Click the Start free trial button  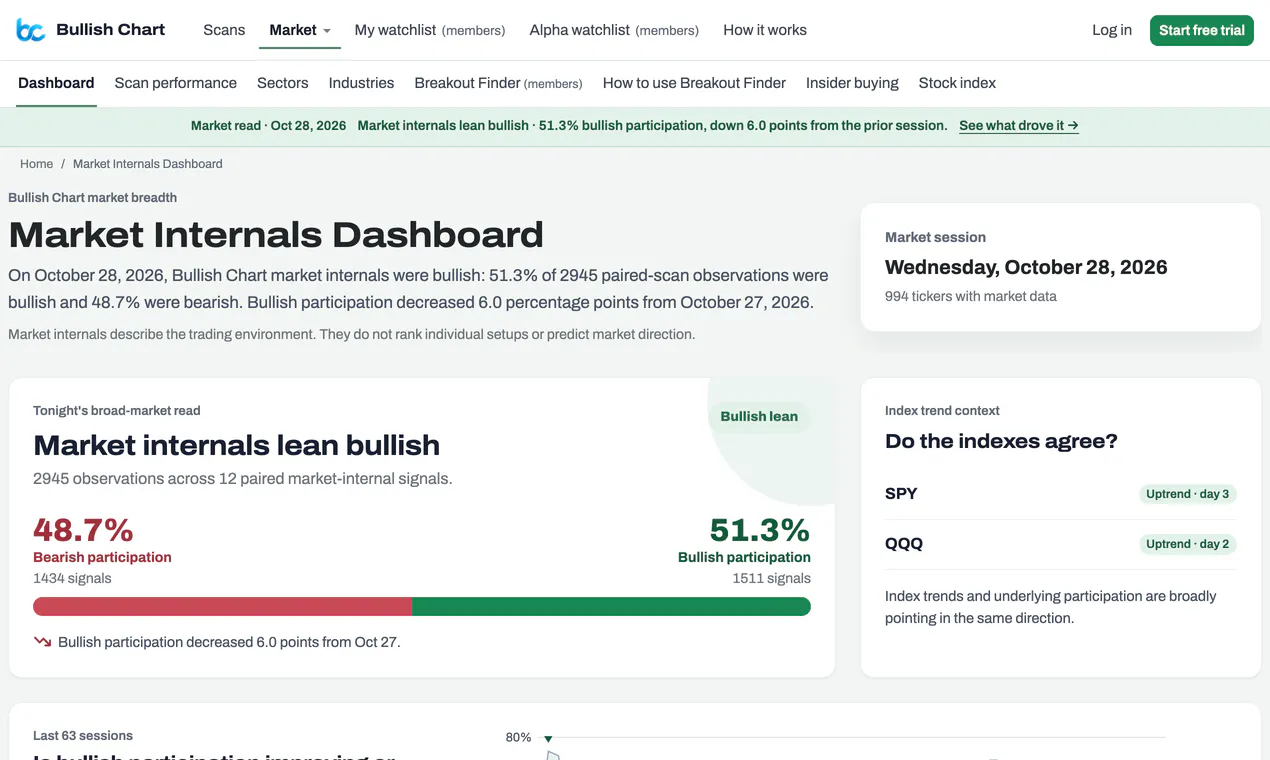coord(1202,30)
